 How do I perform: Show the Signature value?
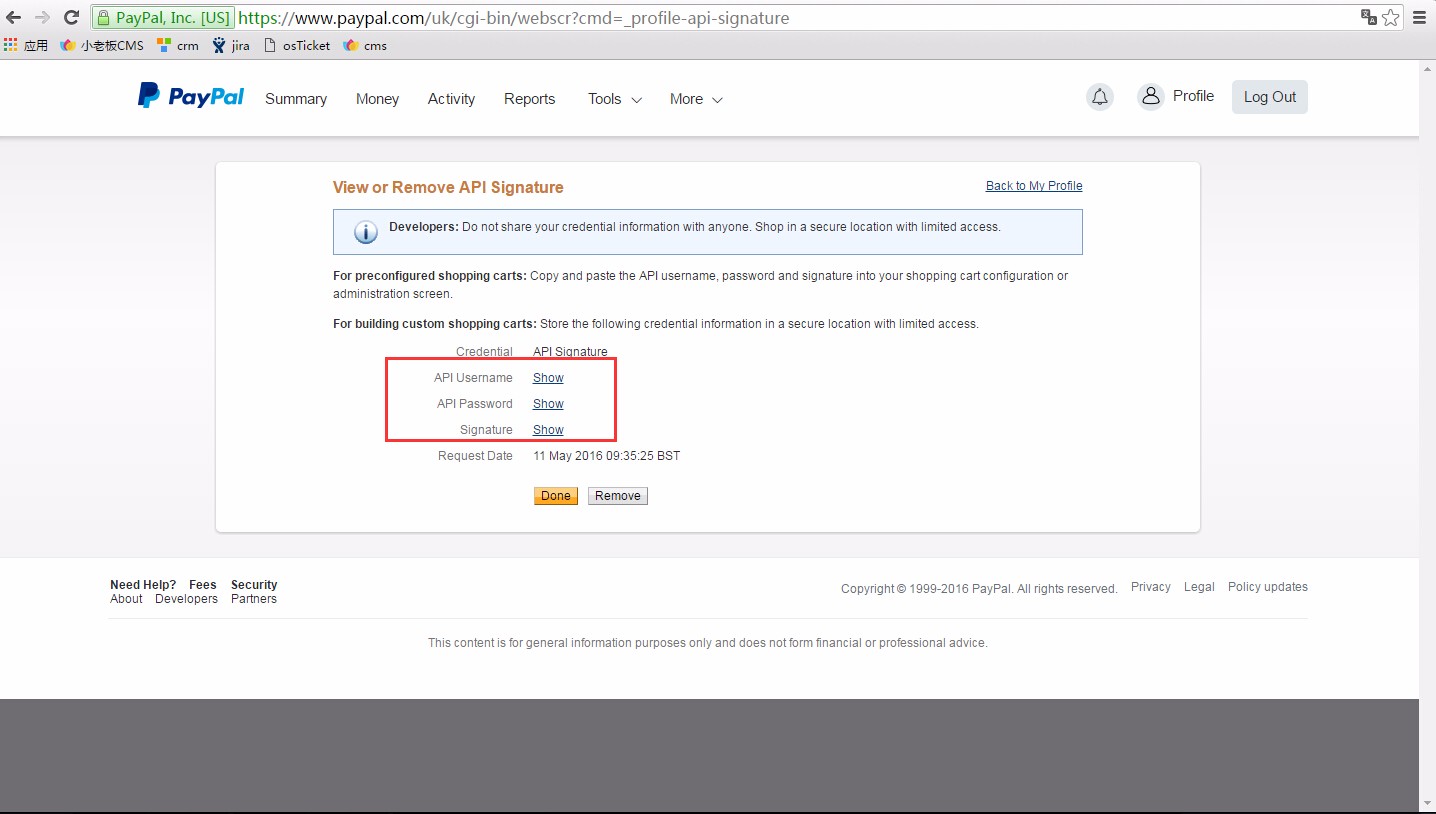[548, 430]
